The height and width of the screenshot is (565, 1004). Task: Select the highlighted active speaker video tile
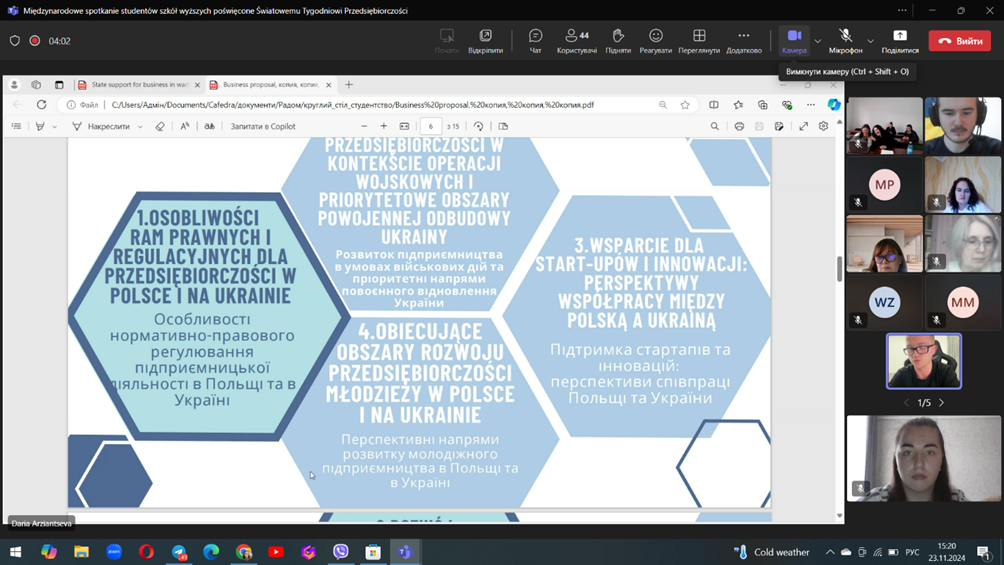tap(923, 361)
